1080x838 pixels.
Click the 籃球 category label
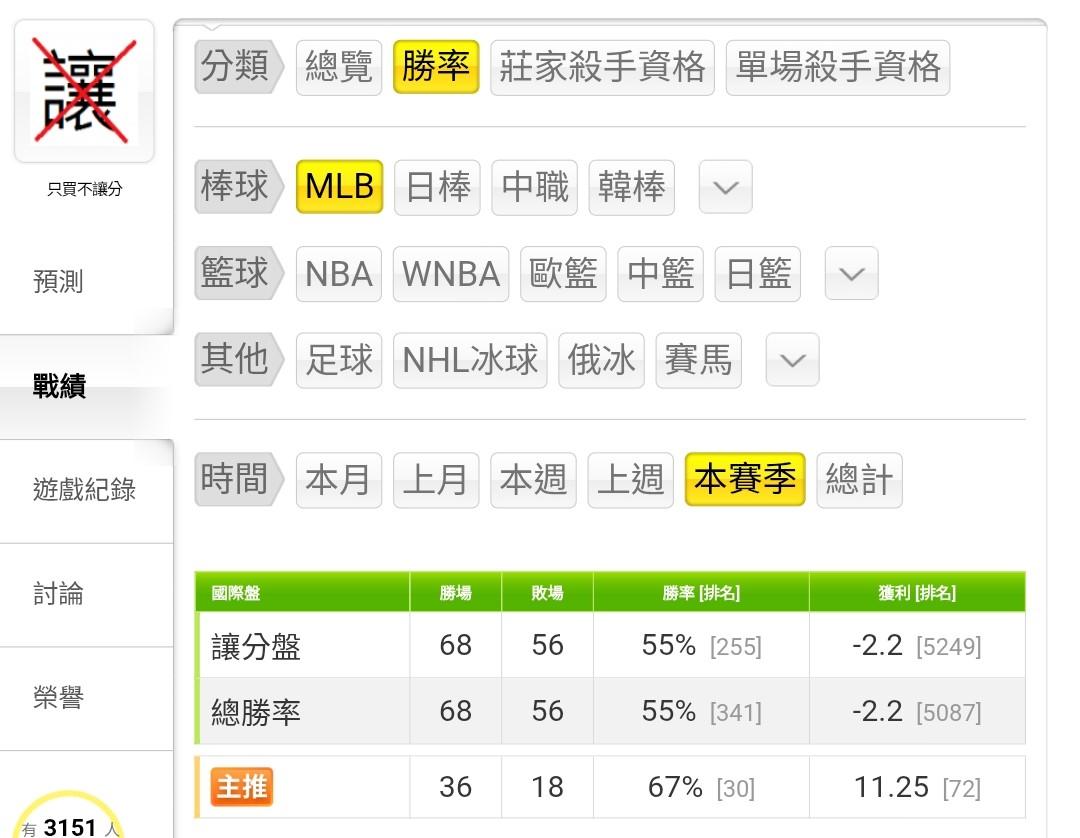[238, 273]
